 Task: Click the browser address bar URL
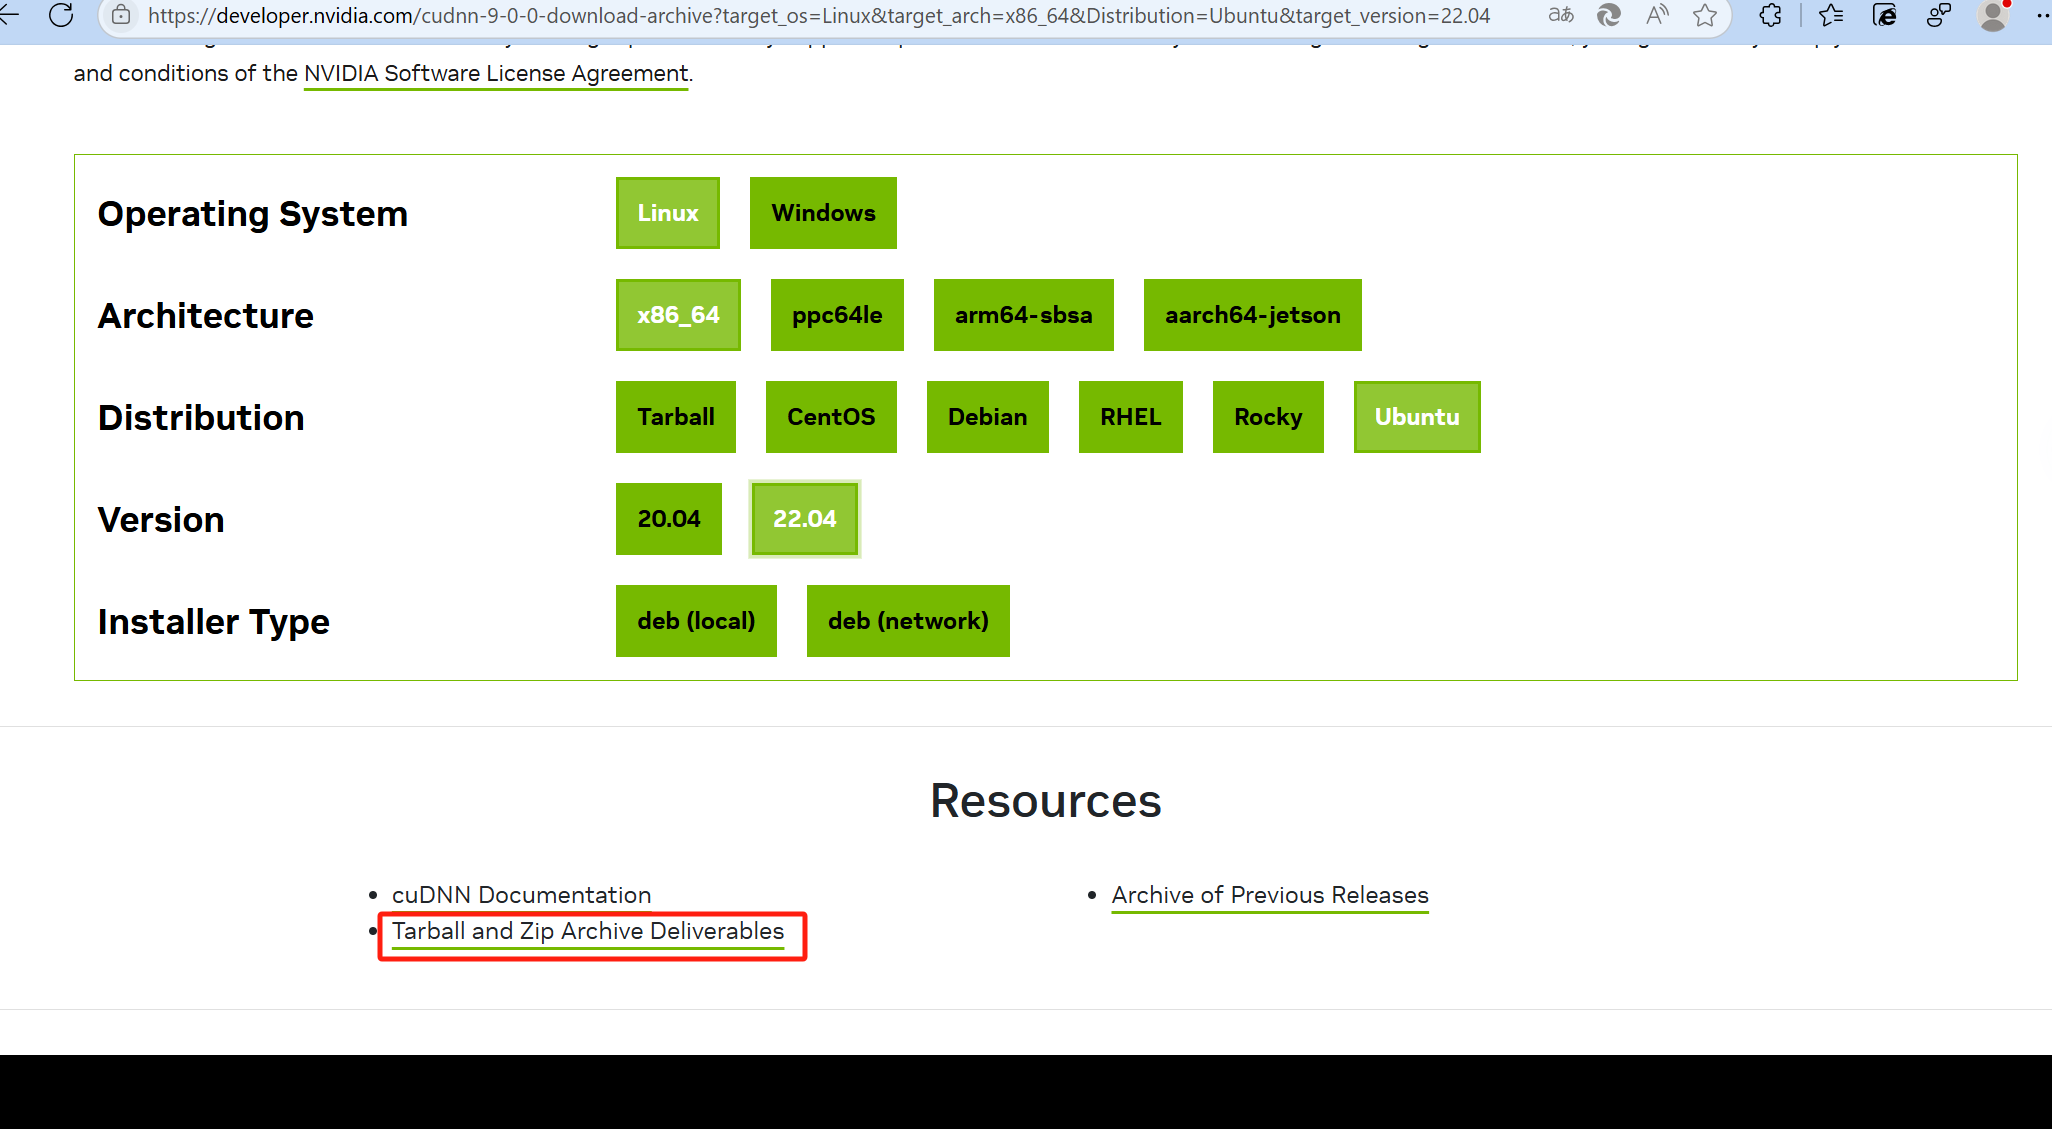[x=818, y=15]
